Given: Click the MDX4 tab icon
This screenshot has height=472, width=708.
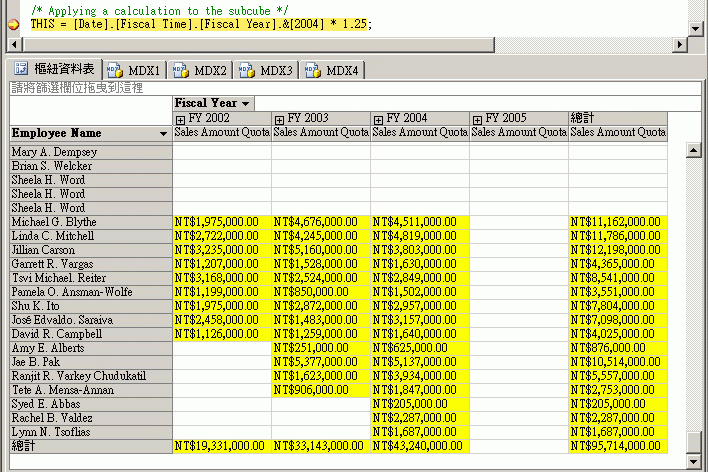Looking at the screenshot, I should 312,70.
